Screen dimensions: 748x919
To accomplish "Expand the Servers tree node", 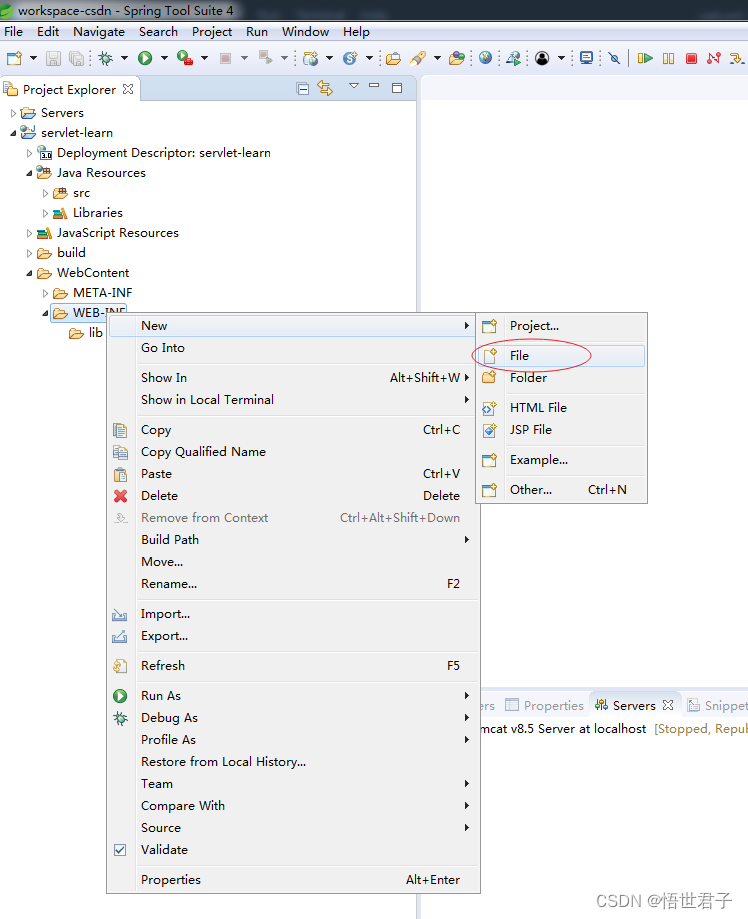I will click(13, 113).
